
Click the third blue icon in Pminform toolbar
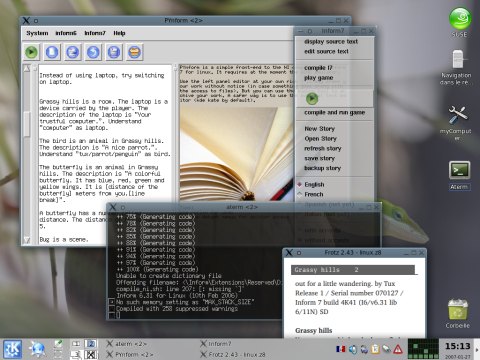coord(73,52)
